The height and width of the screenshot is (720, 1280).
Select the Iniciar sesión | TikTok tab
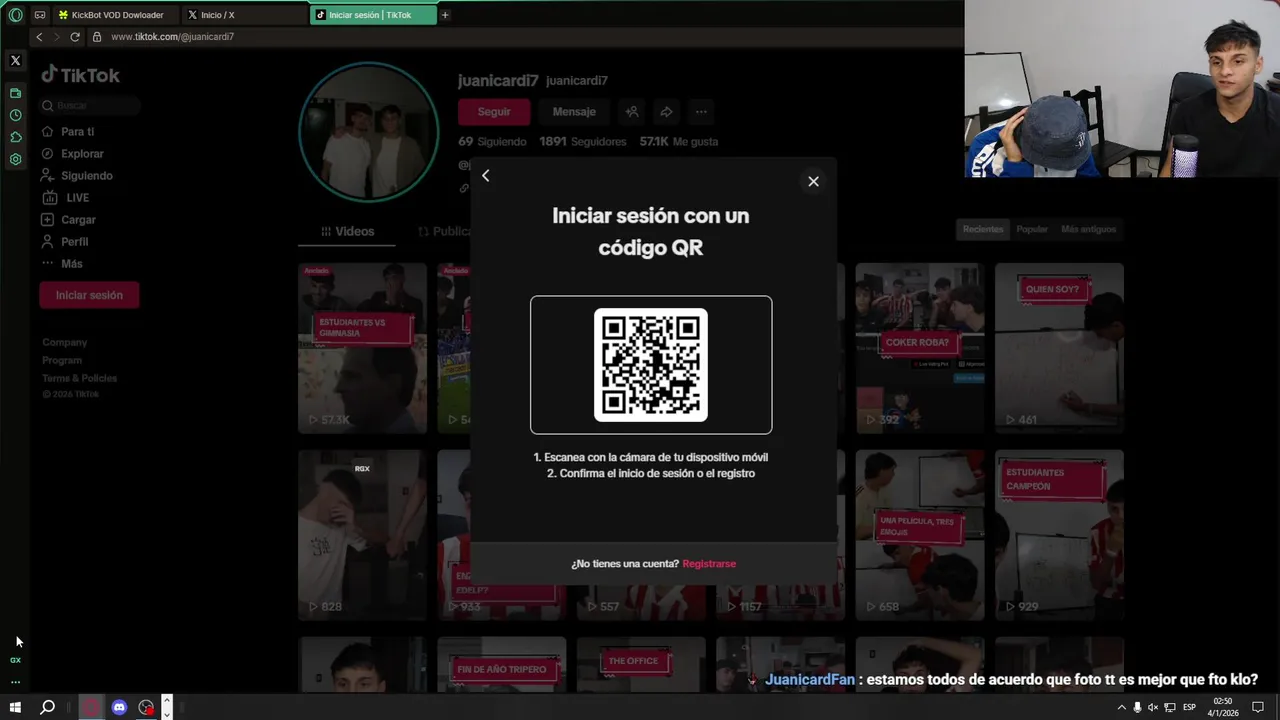373,15
